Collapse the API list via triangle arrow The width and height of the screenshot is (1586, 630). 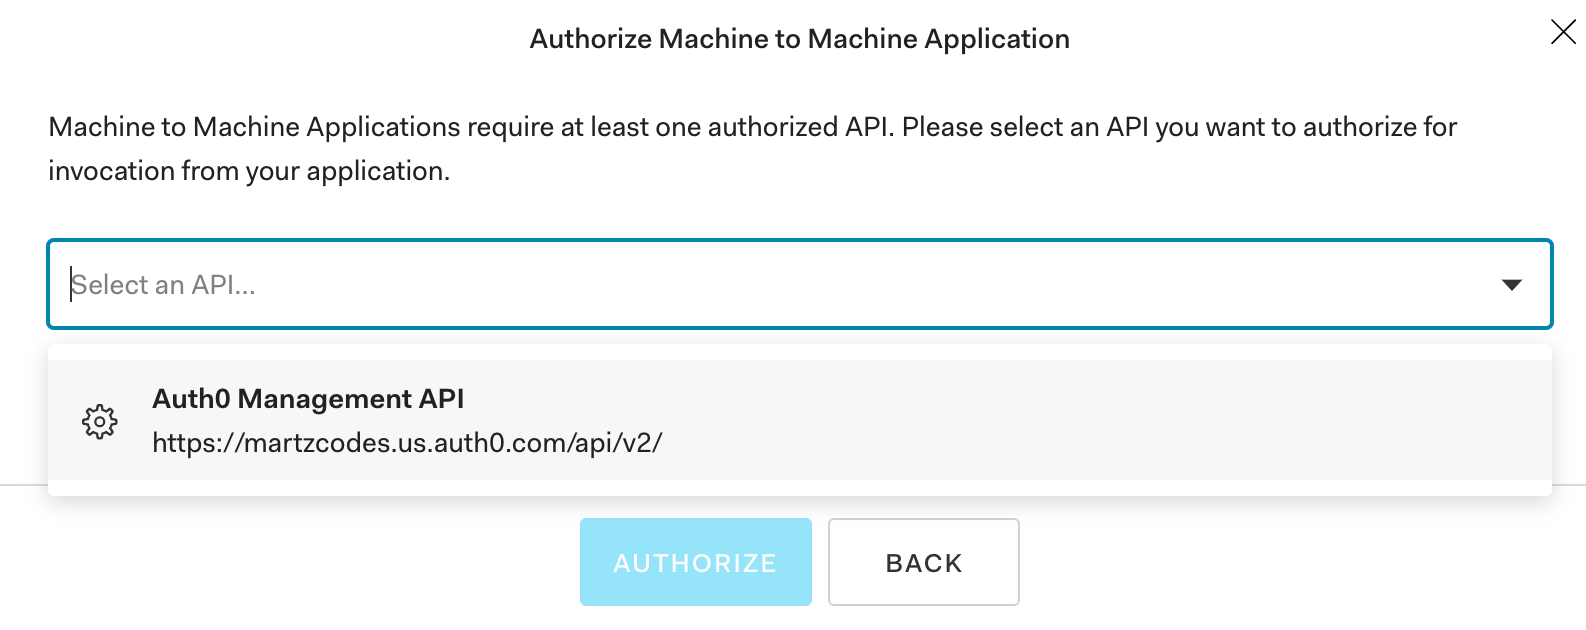point(1511,285)
